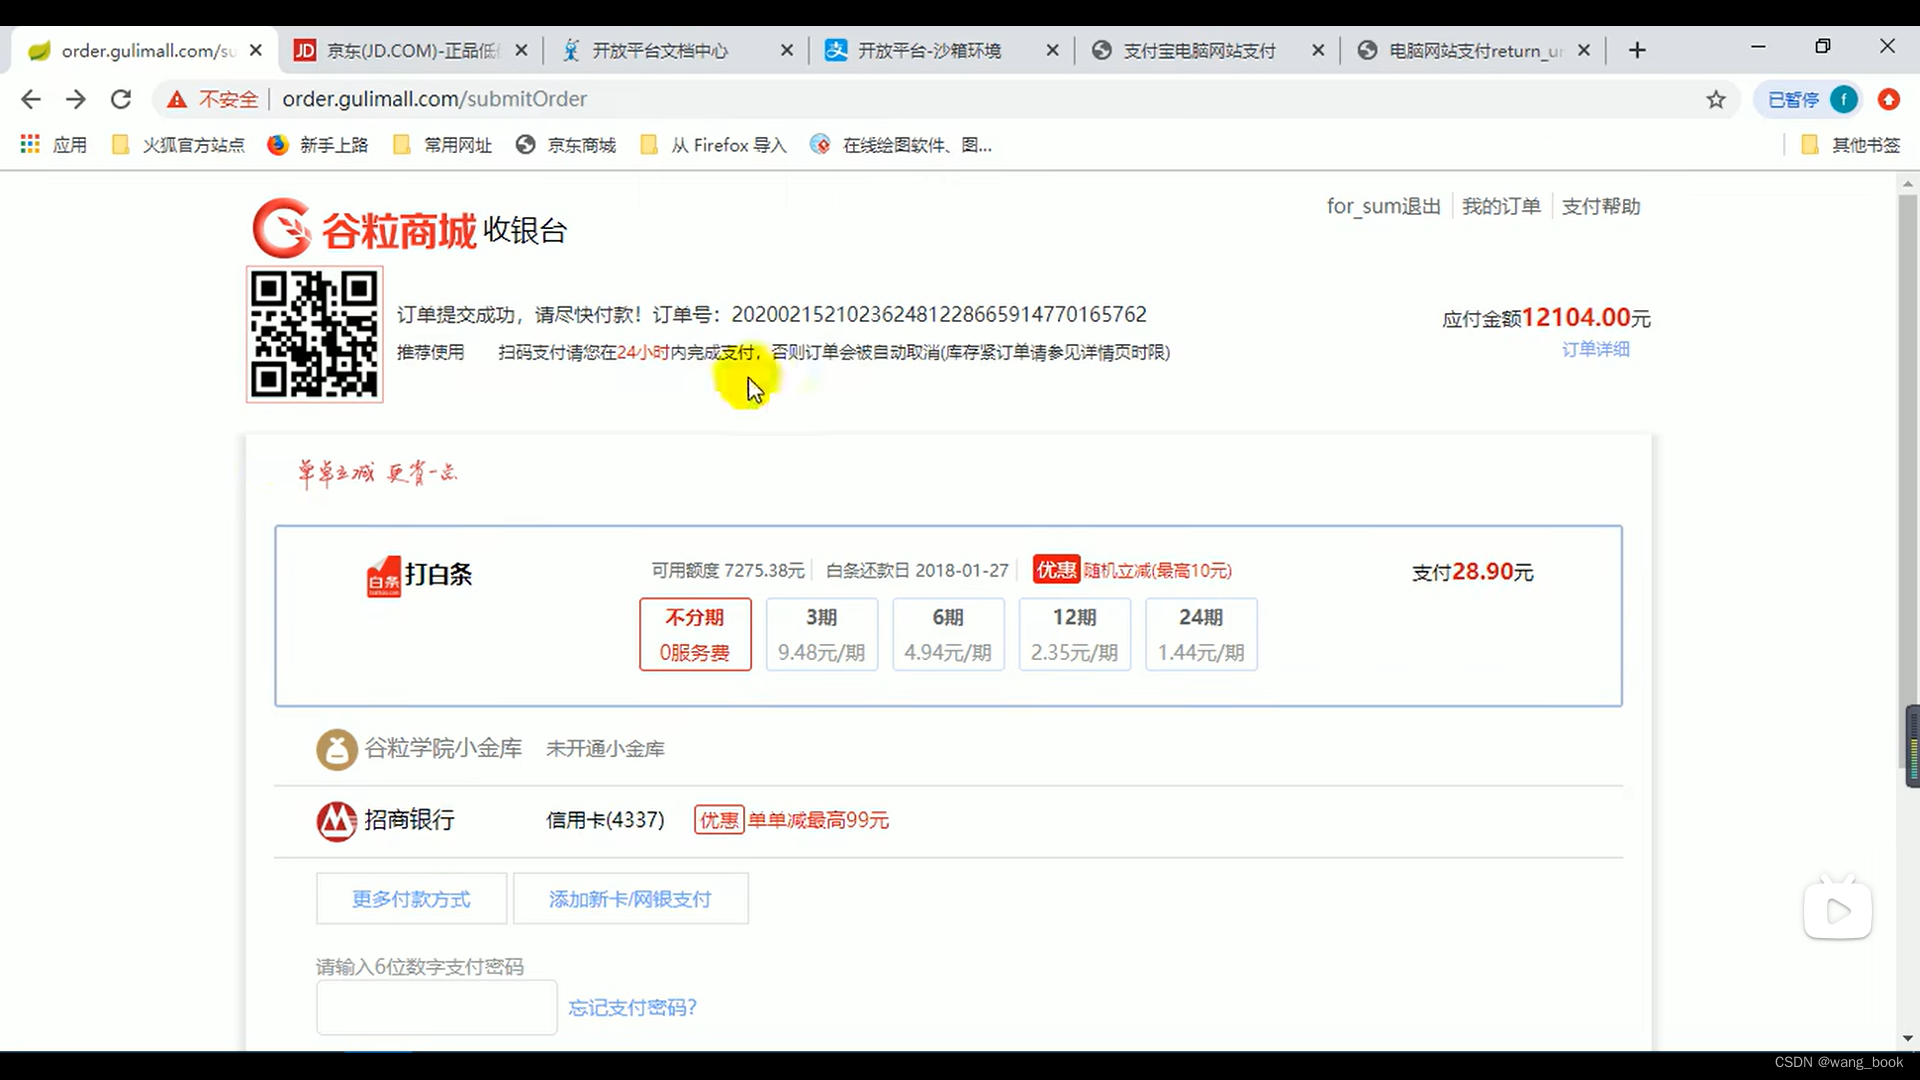This screenshot has width=1920, height=1080.
Task: Click 忘记支付密码? link
Action: pyautogui.click(x=632, y=1008)
